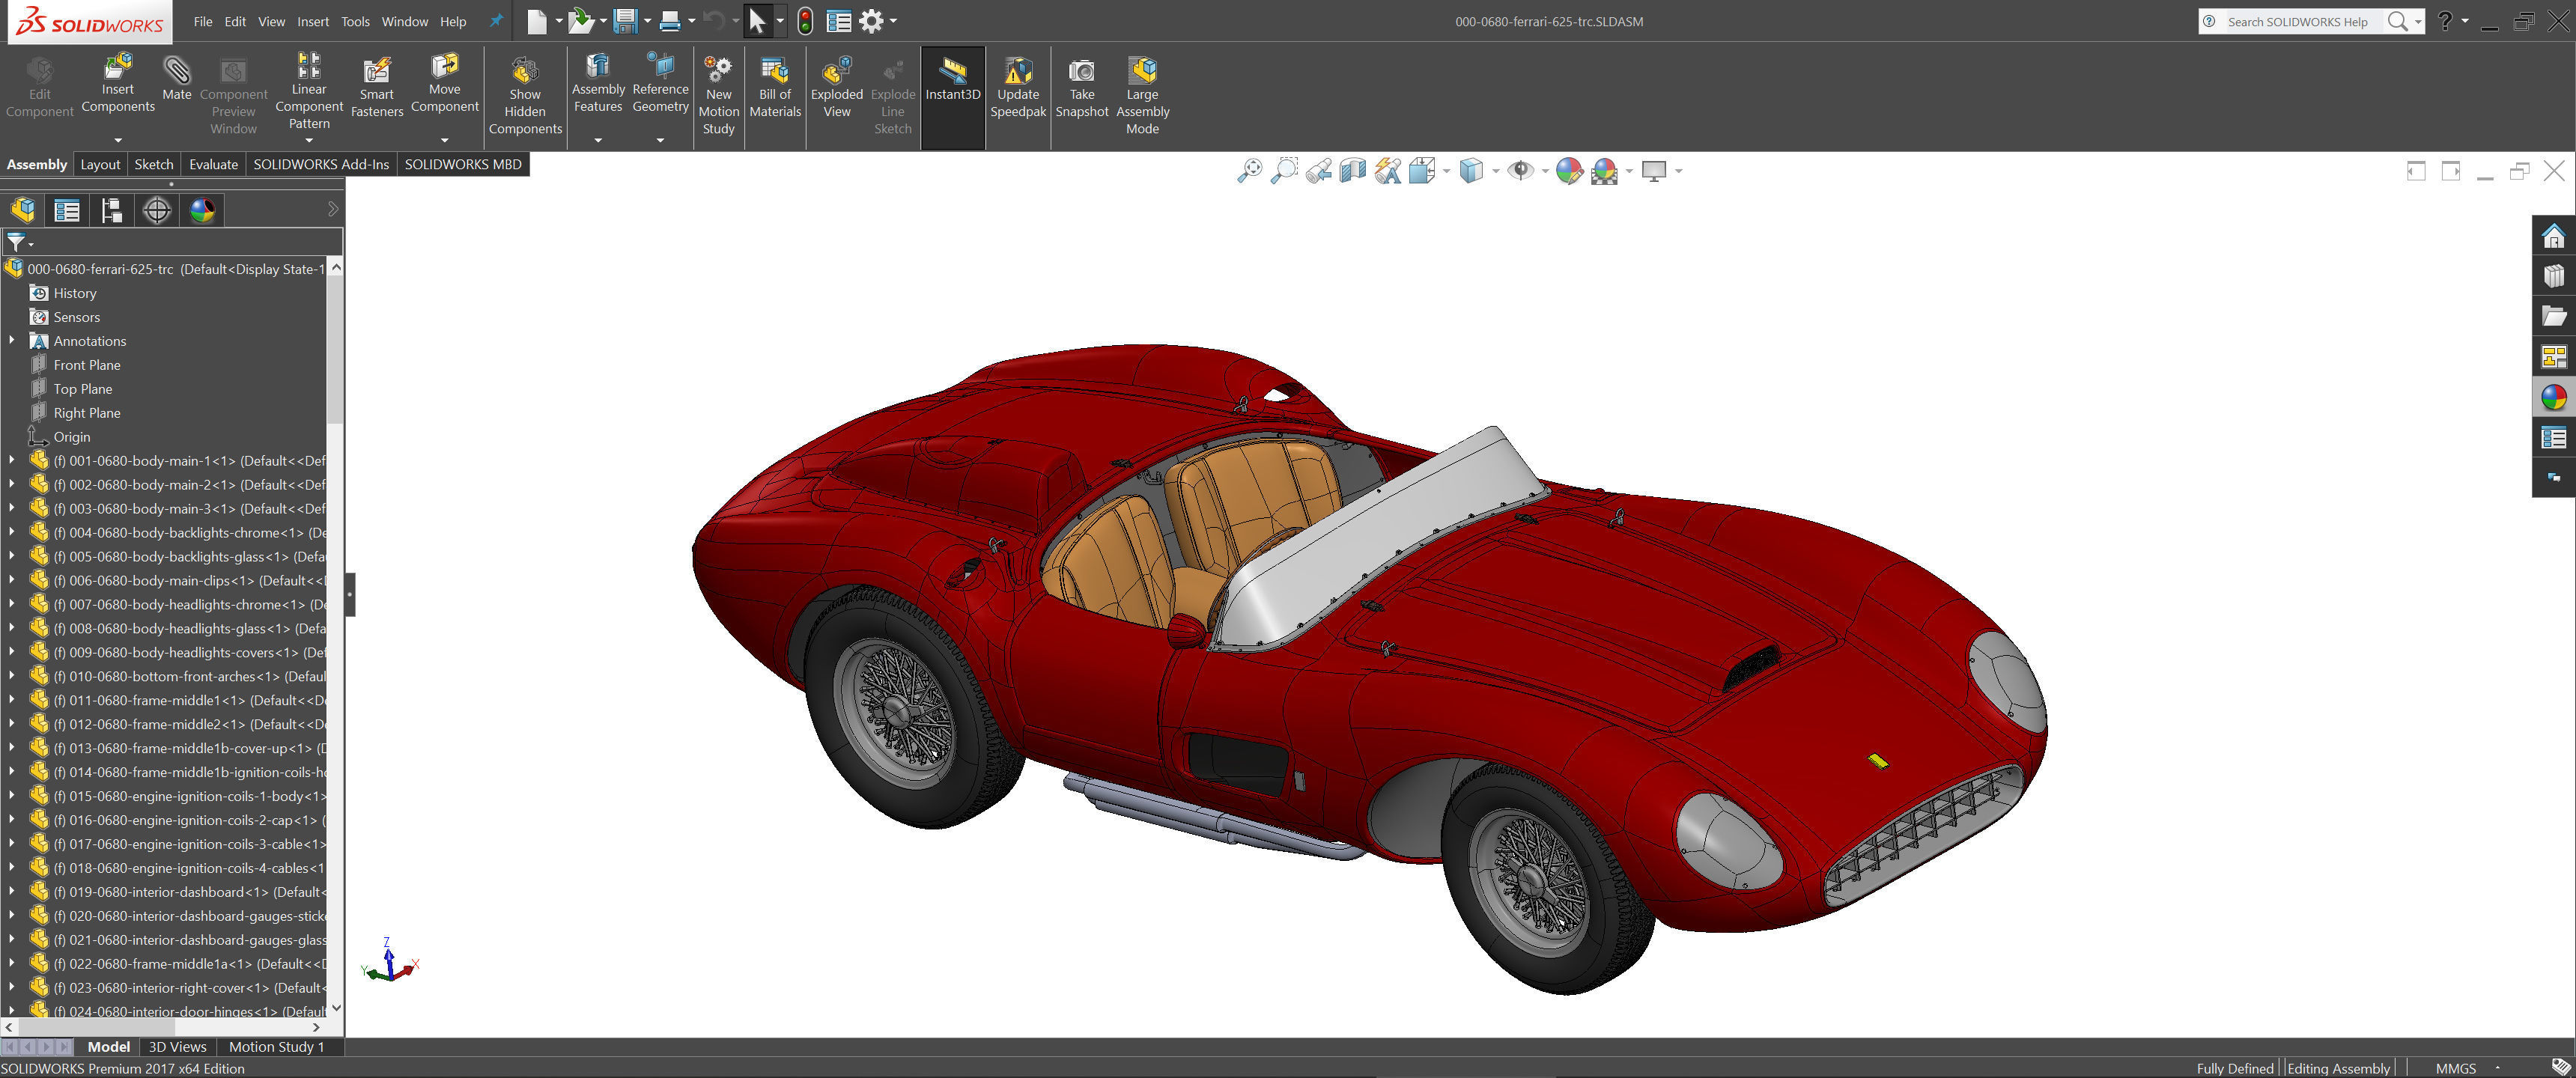Open Assembly Features tool

598,84
